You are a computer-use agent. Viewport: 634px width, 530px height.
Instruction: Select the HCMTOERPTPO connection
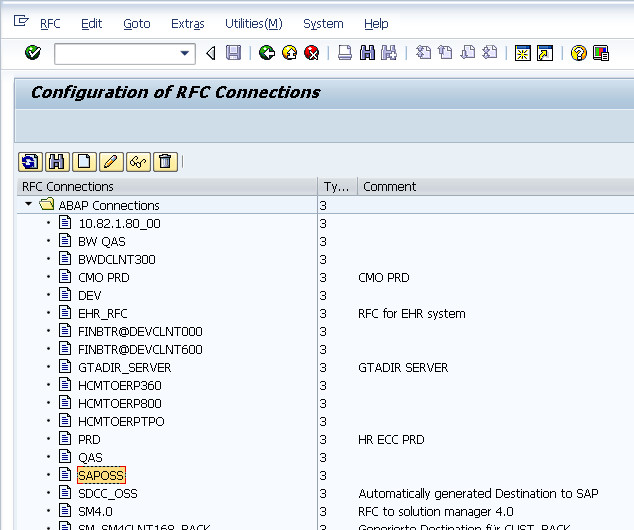tap(121, 422)
